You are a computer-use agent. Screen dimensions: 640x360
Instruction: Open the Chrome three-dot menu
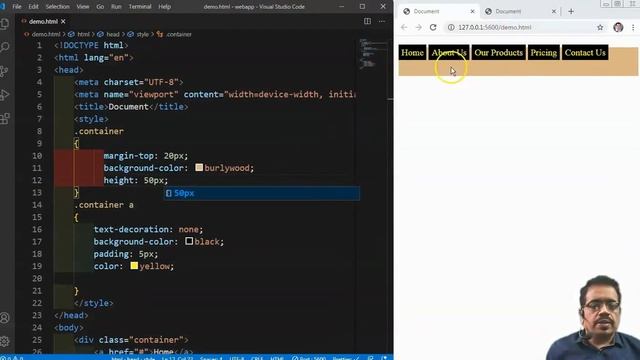click(x=633, y=27)
